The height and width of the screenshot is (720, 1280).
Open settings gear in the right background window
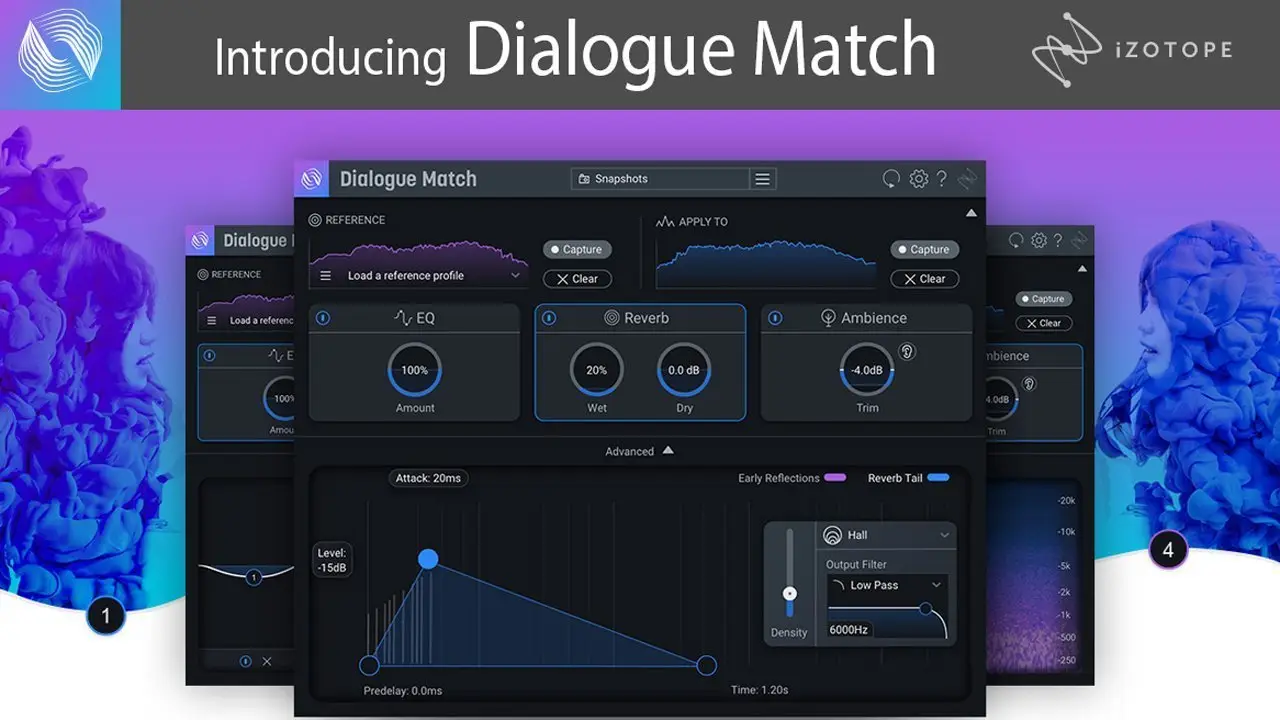pyautogui.click(x=1039, y=240)
